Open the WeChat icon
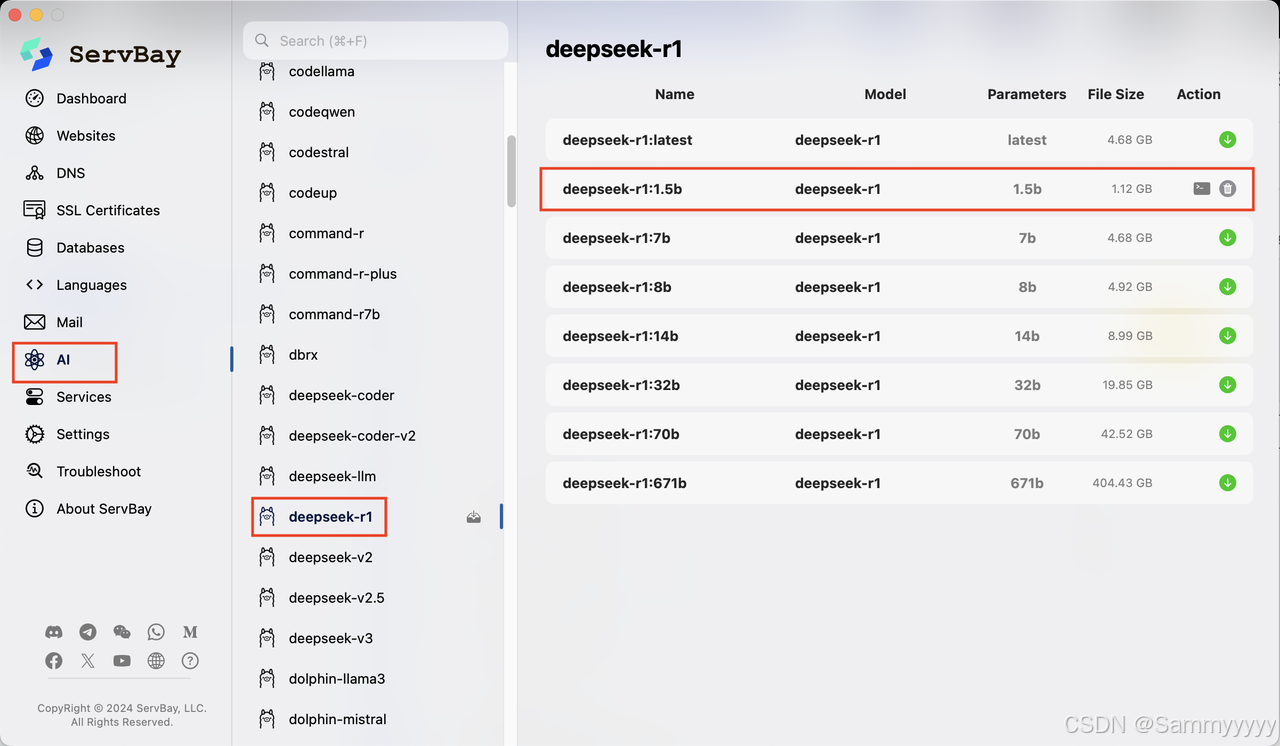This screenshot has height=746, width=1280. click(x=122, y=632)
